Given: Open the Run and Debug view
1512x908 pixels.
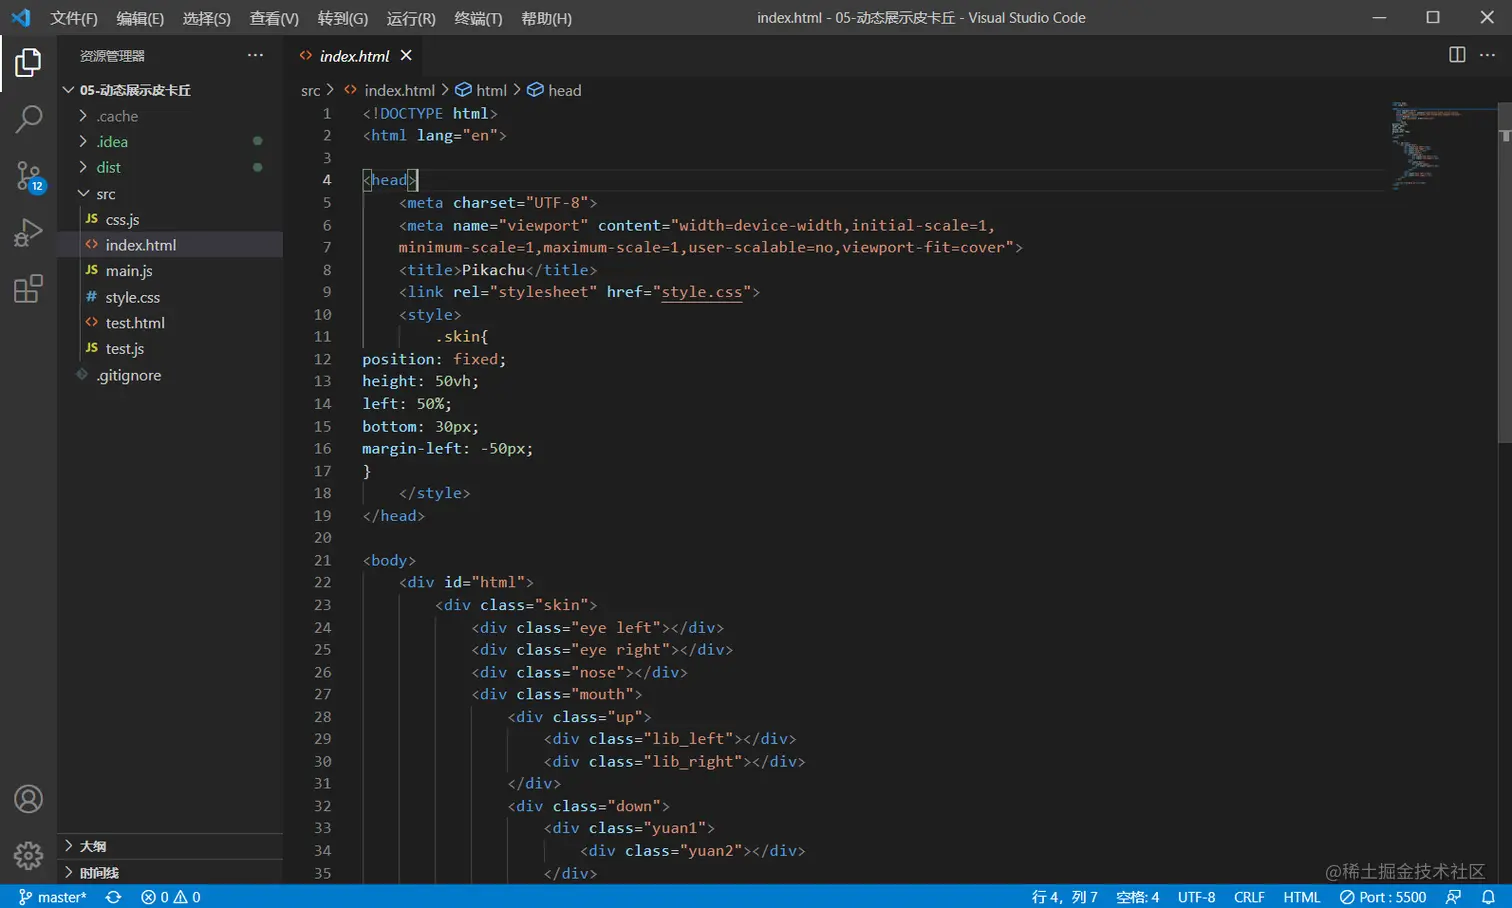Looking at the screenshot, I should (x=28, y=232).
